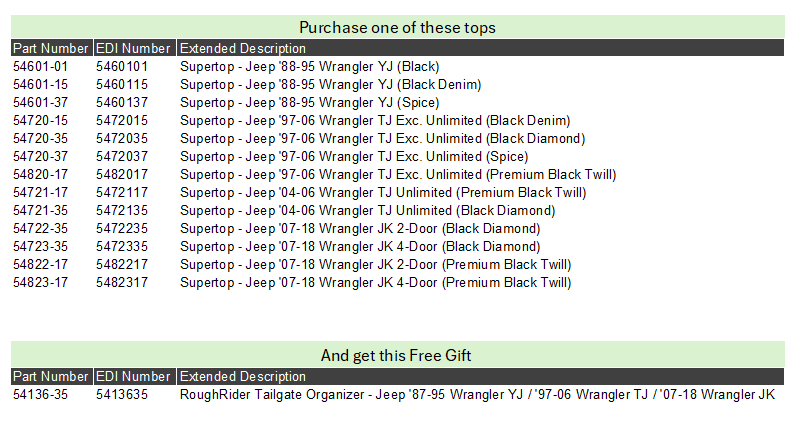Click EDI number 5472235
Image resolution: width=795 pixels, height=441 pixels.
[x=122, y=229]
